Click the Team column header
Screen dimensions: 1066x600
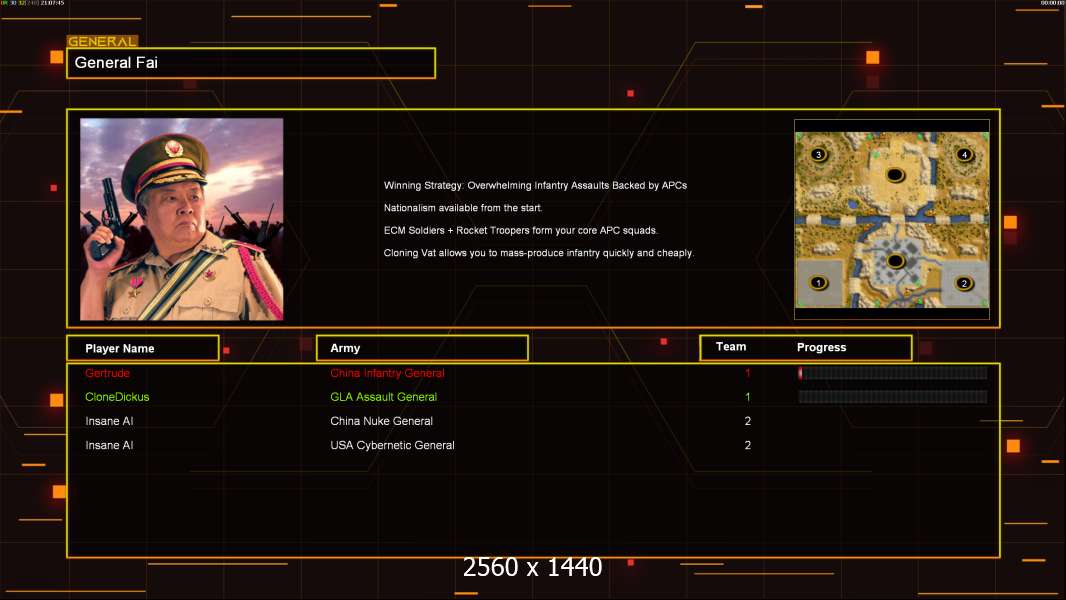point(731,347)
